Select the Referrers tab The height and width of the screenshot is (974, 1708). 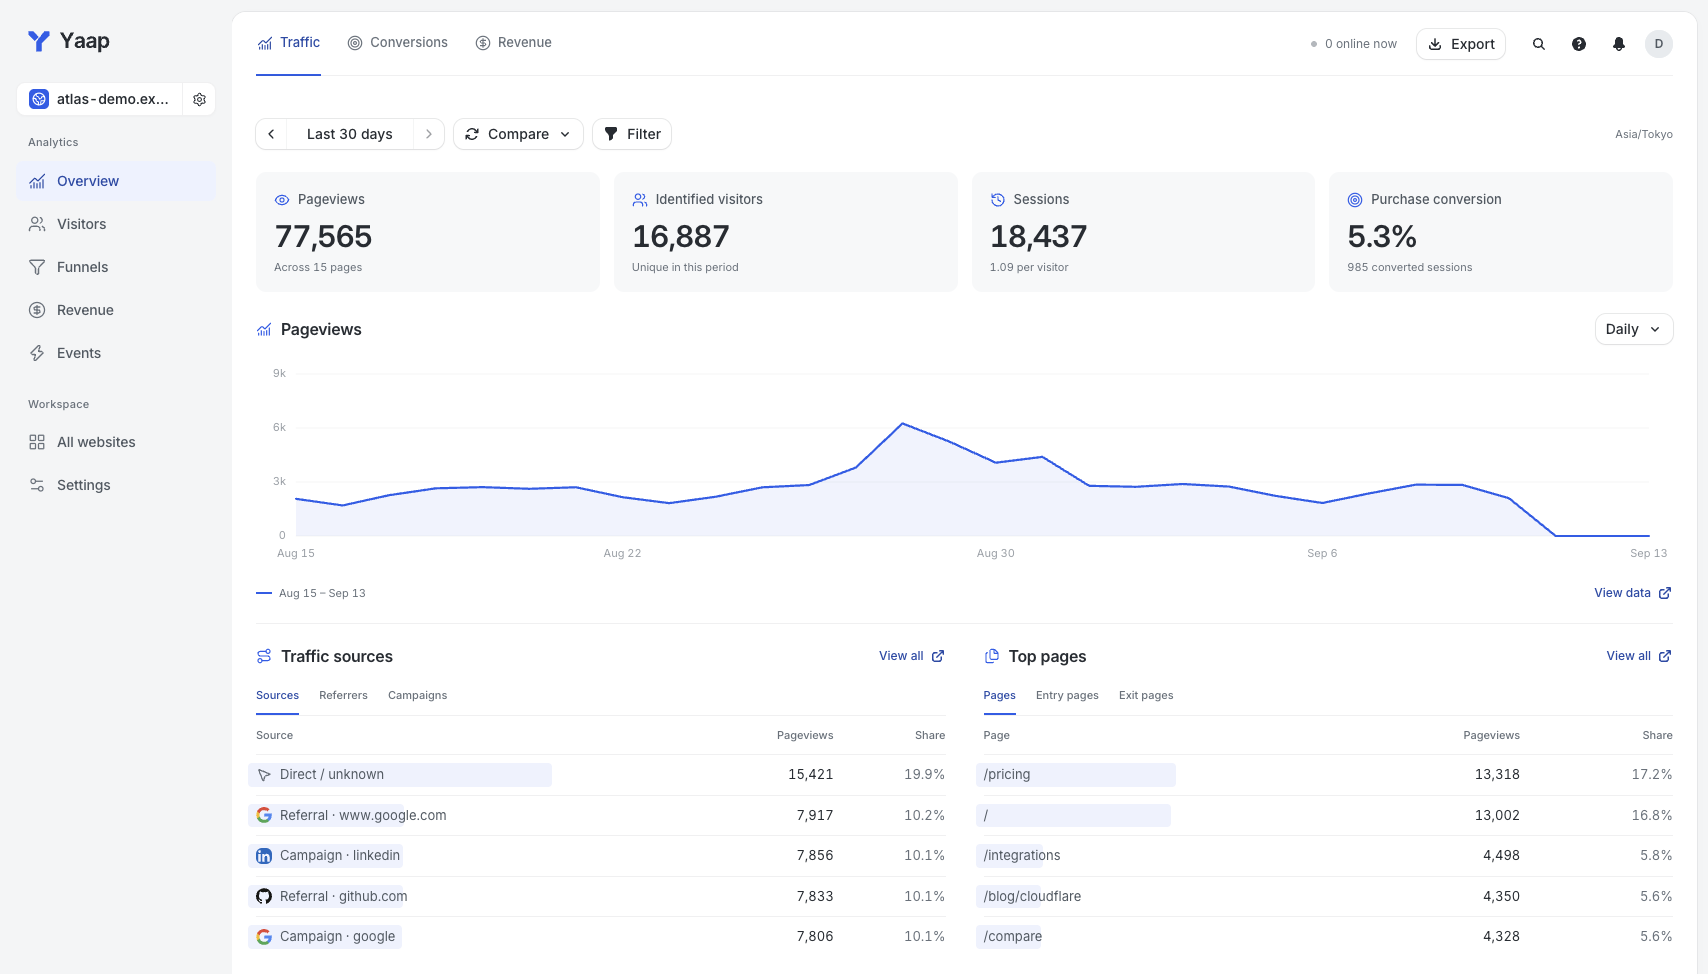click(343, 695)
